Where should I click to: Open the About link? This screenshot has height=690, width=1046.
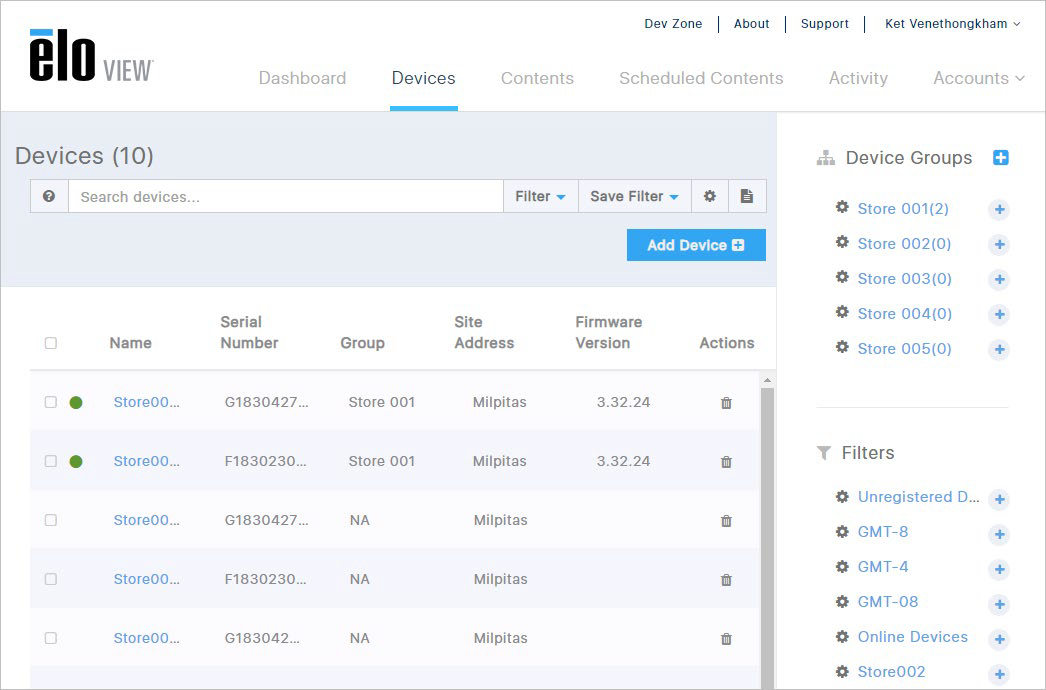751,24
